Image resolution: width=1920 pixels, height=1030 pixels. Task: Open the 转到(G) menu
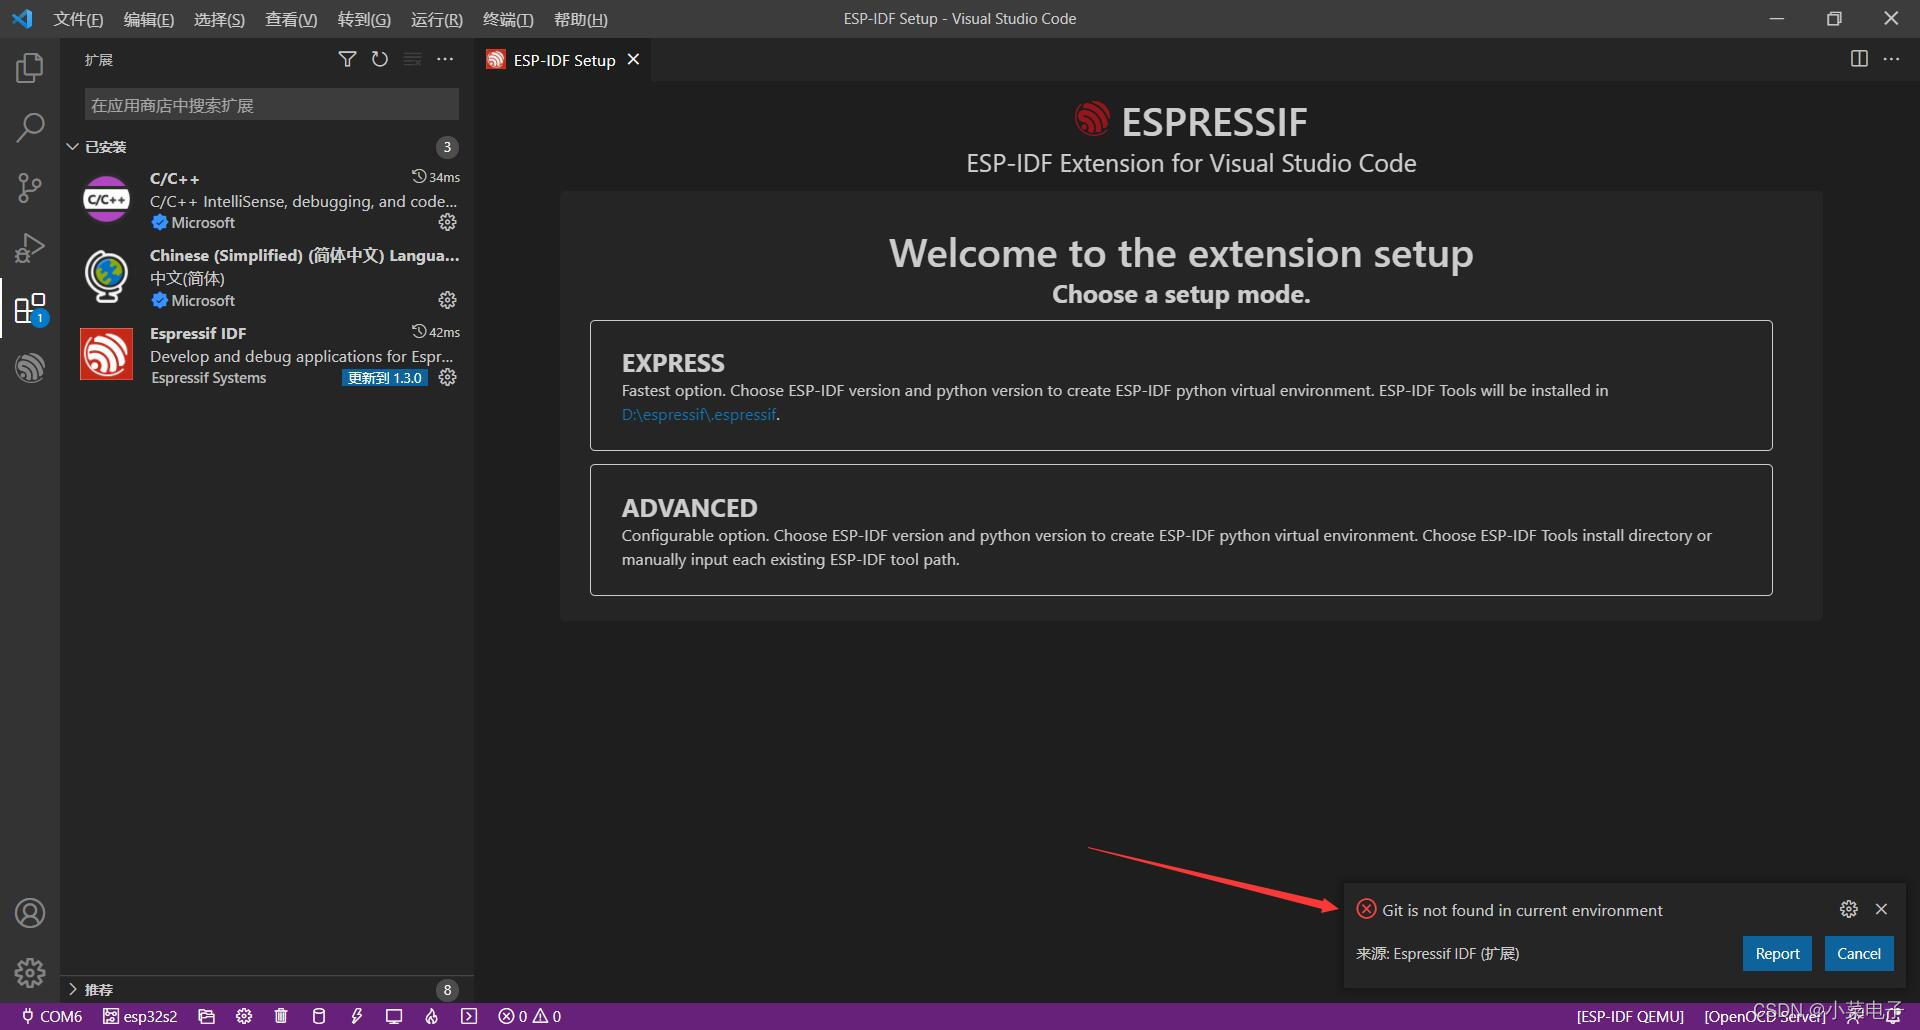click(364, 19)
